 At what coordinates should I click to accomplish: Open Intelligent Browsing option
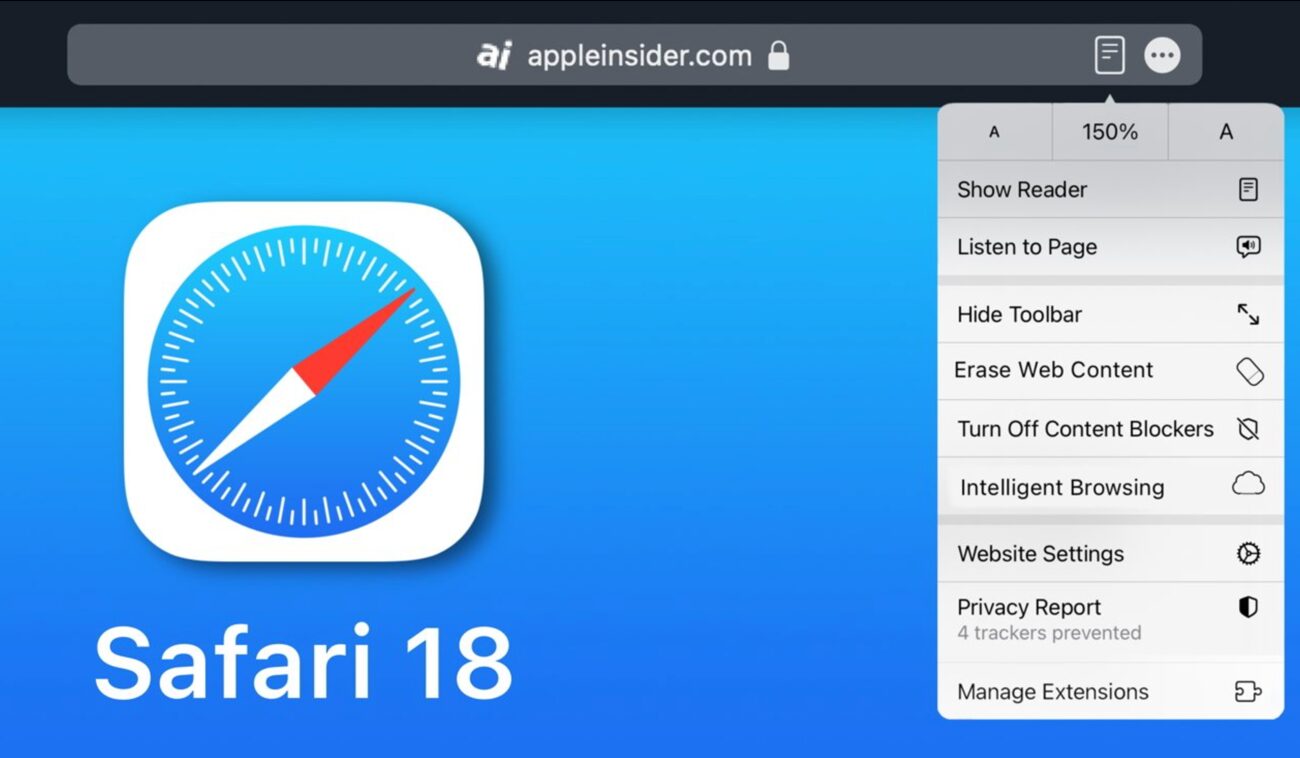click(1110, 487)
